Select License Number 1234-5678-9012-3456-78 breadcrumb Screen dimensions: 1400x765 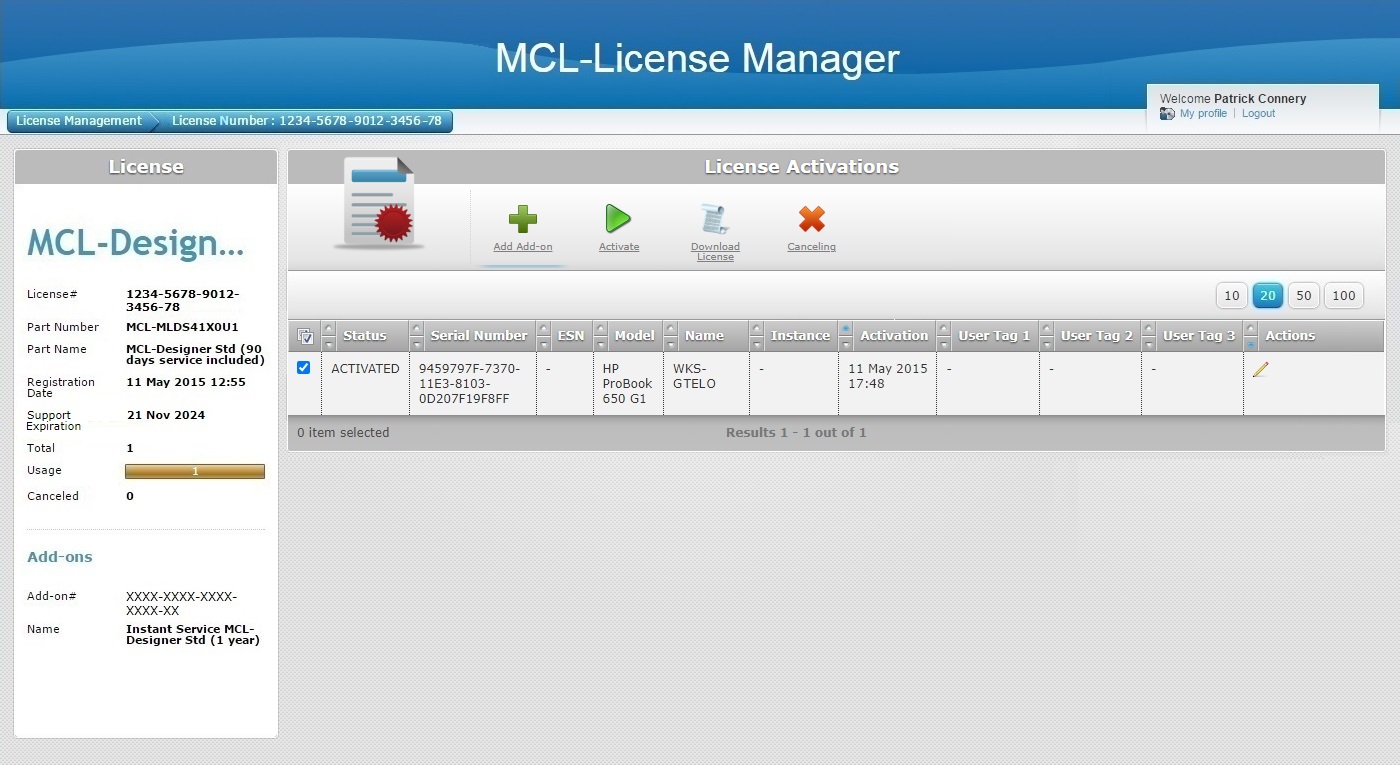pos(306,121)
